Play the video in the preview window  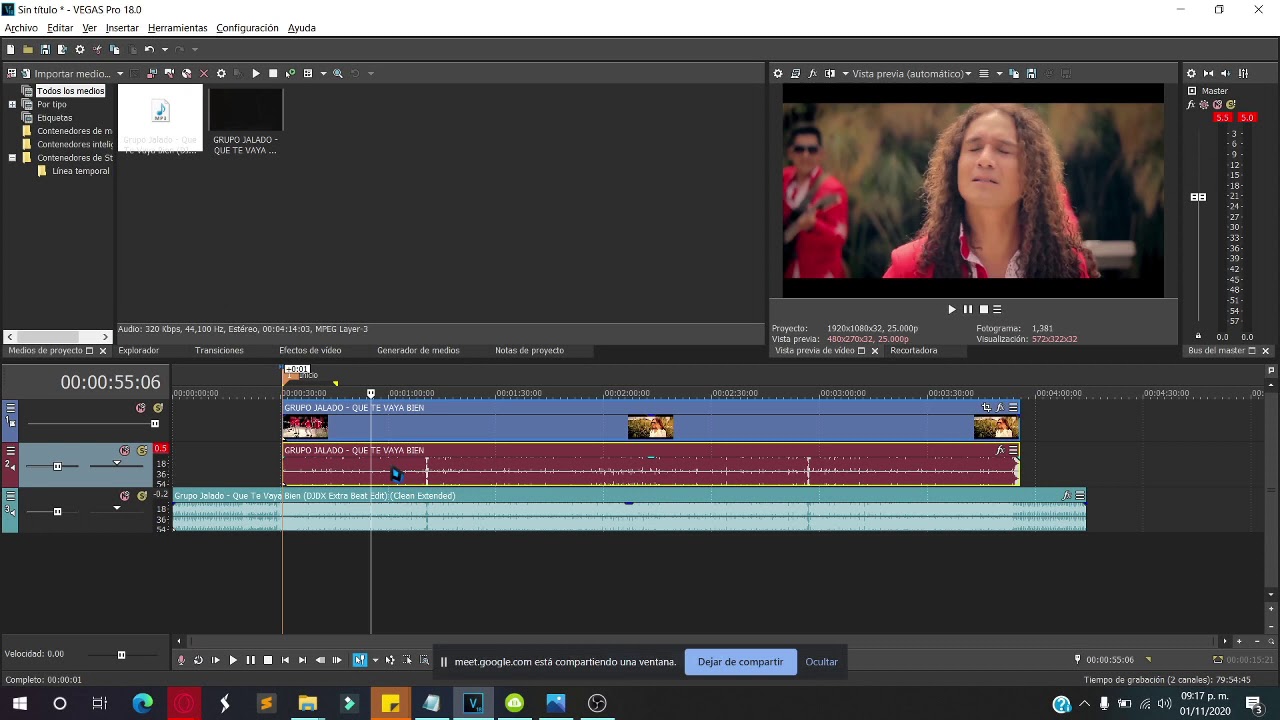[952, 309]
